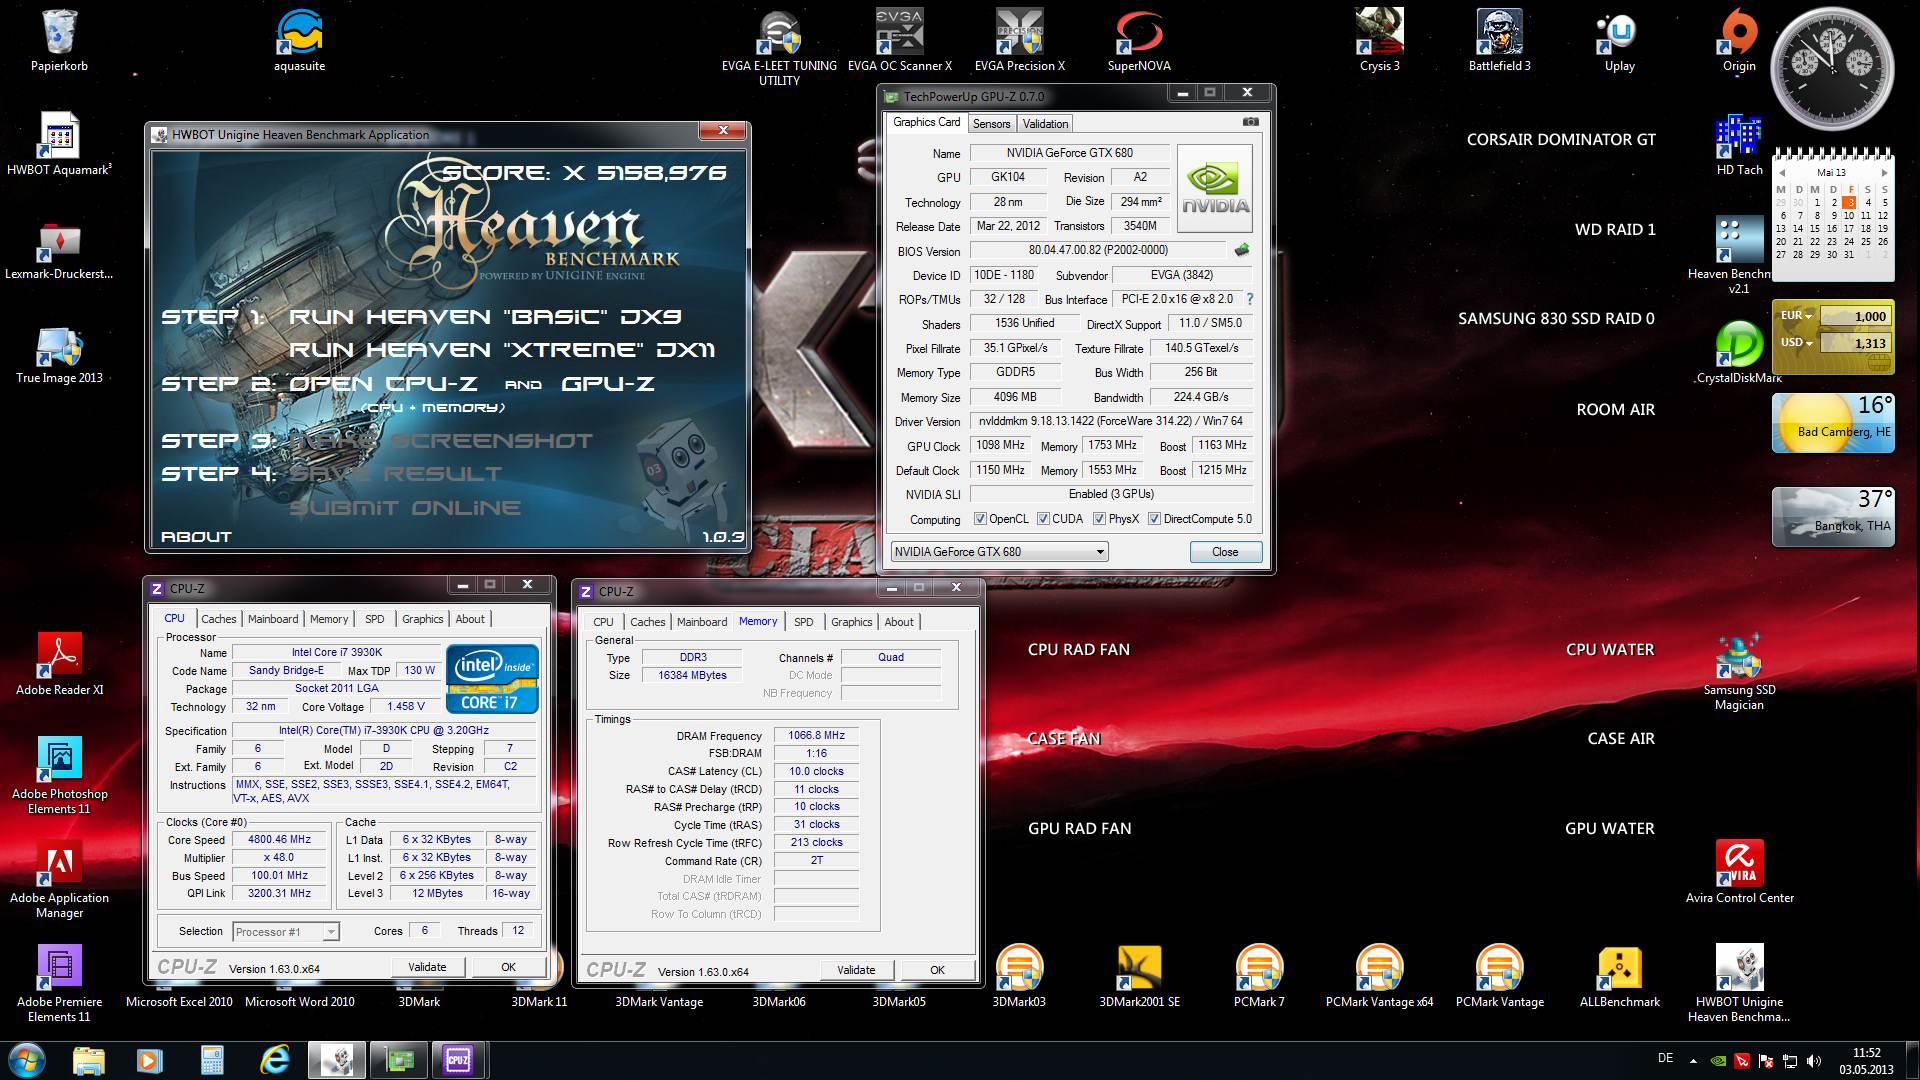1920x1080 pixels.
Task: Toggle the DirectCompute 5.0 checkbox
Action: (x=1154, y=519)
